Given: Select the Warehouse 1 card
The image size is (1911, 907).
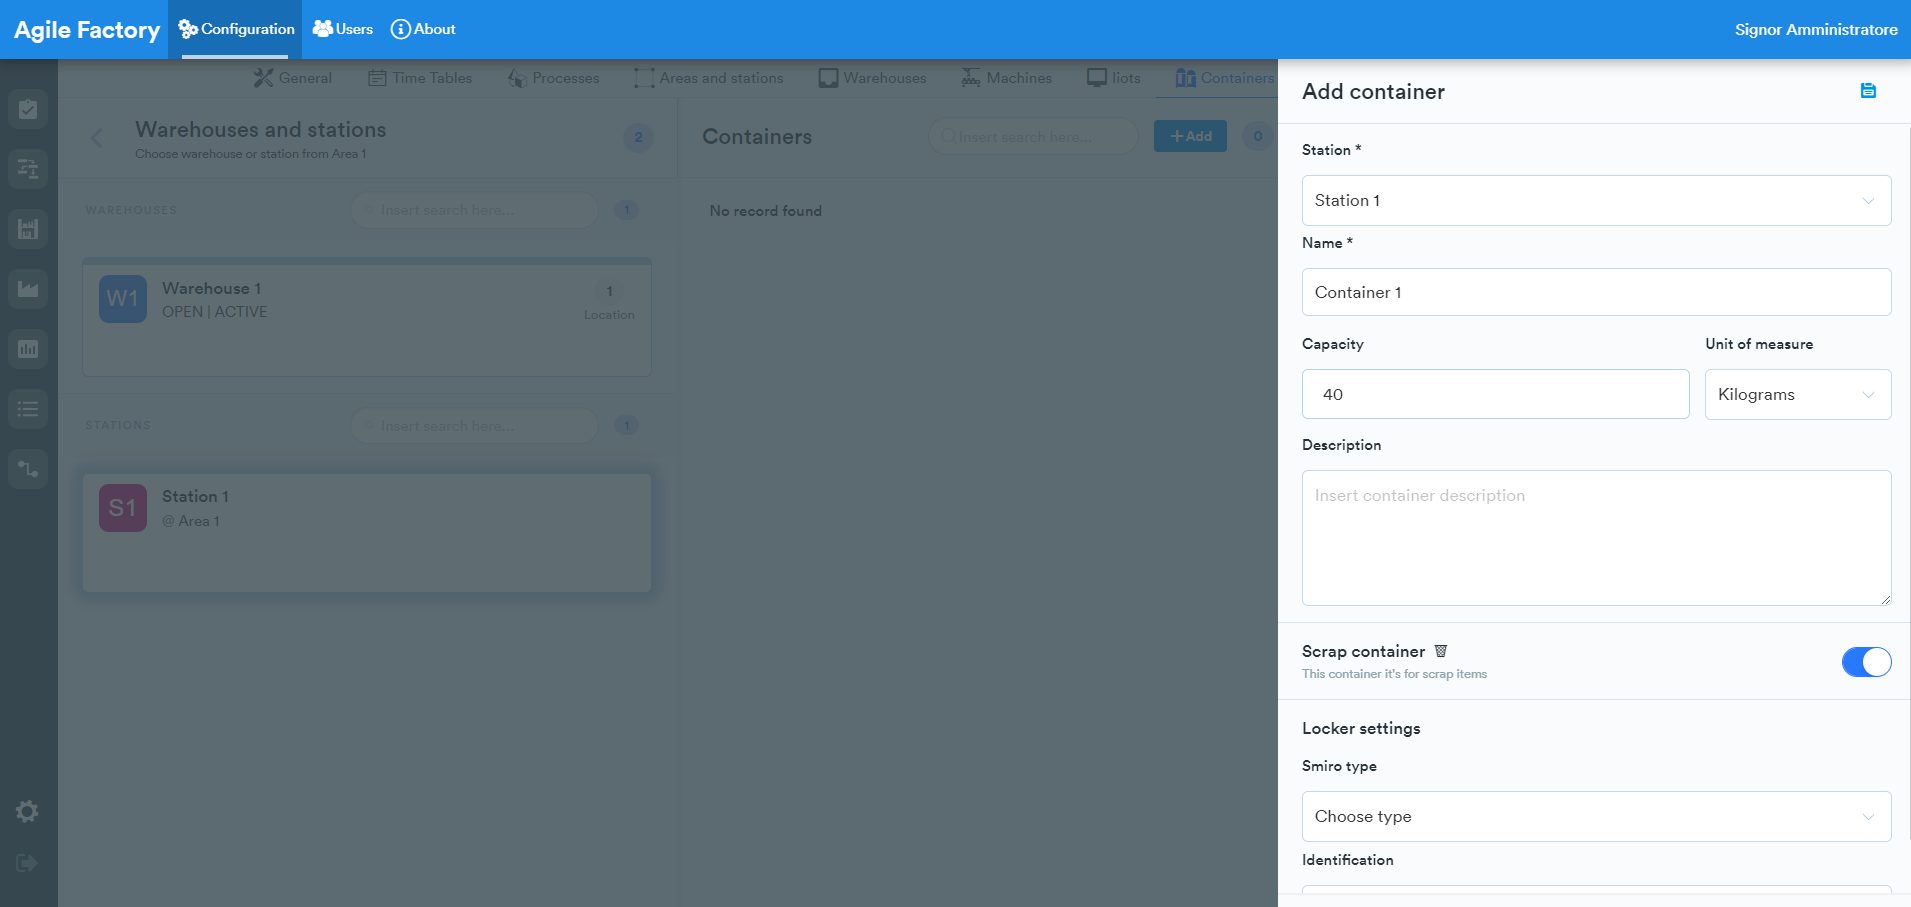Looking at the screenshot, I should click(367, 317).
